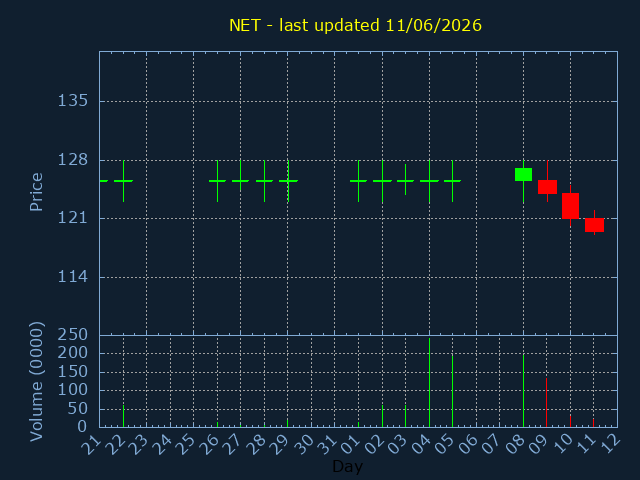Click the x-axis day label 12
The image size is (640, 480).
coord(610,445)
